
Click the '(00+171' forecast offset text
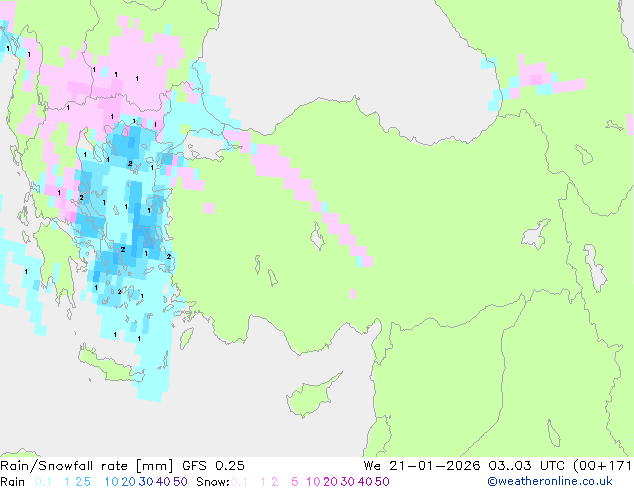click(x=602, y=466)
